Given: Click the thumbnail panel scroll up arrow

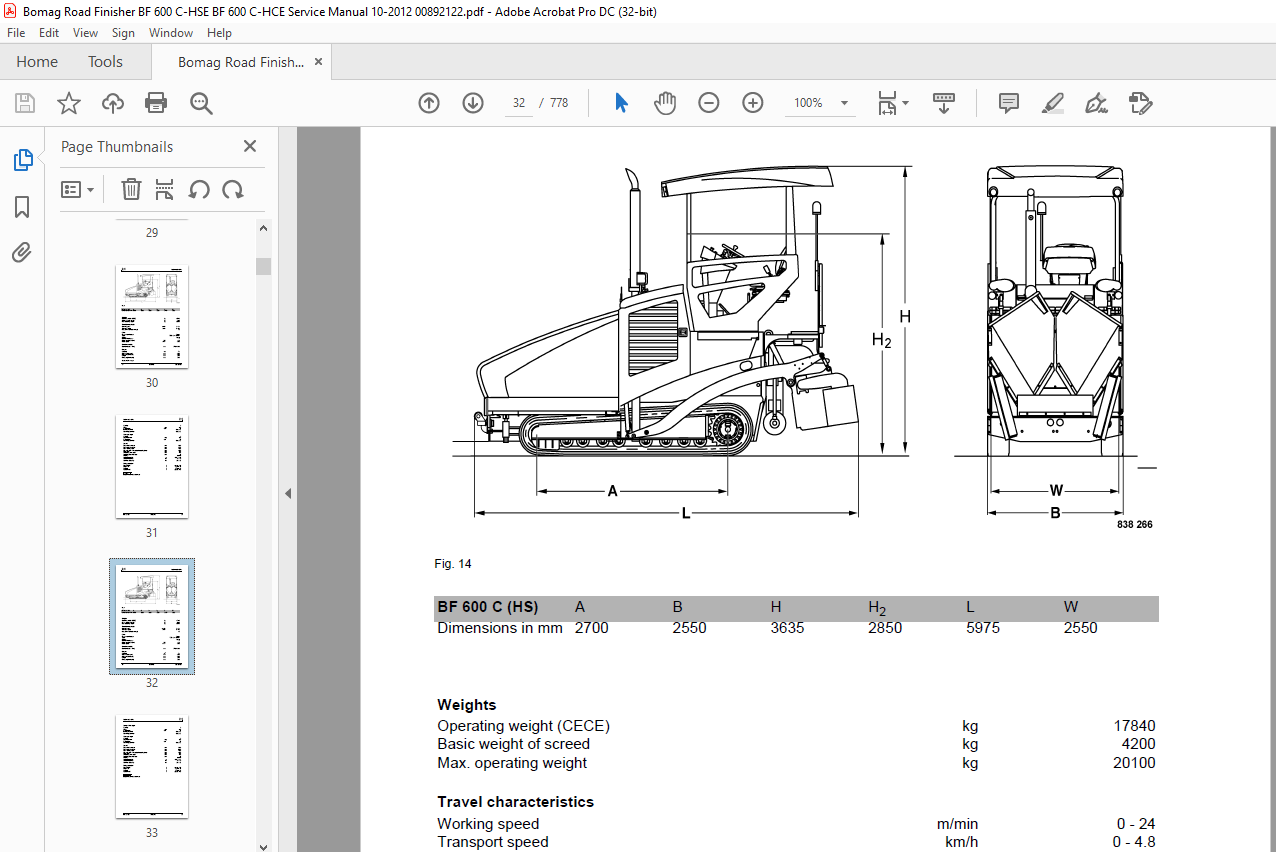Looking at the screenshot, I should (264, 228).
